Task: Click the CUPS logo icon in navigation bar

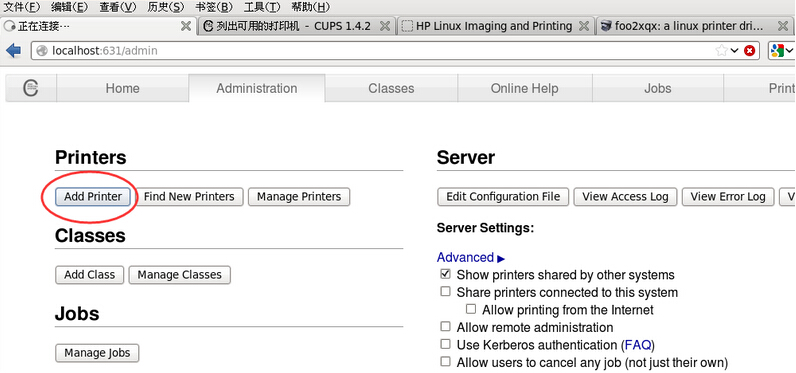Action: pos(31,88)
